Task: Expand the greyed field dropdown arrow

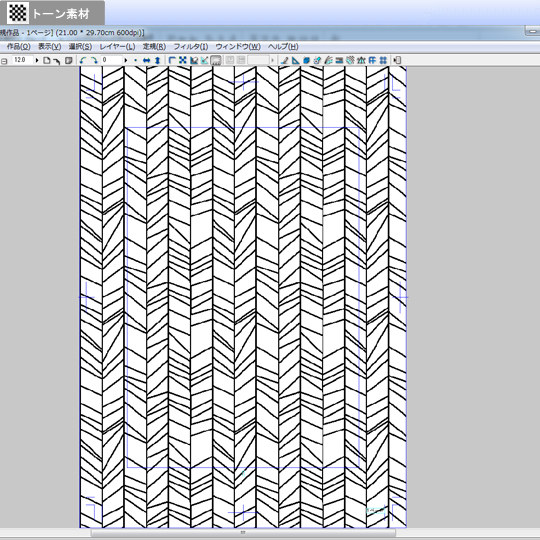Action: (x=272, y=60)
